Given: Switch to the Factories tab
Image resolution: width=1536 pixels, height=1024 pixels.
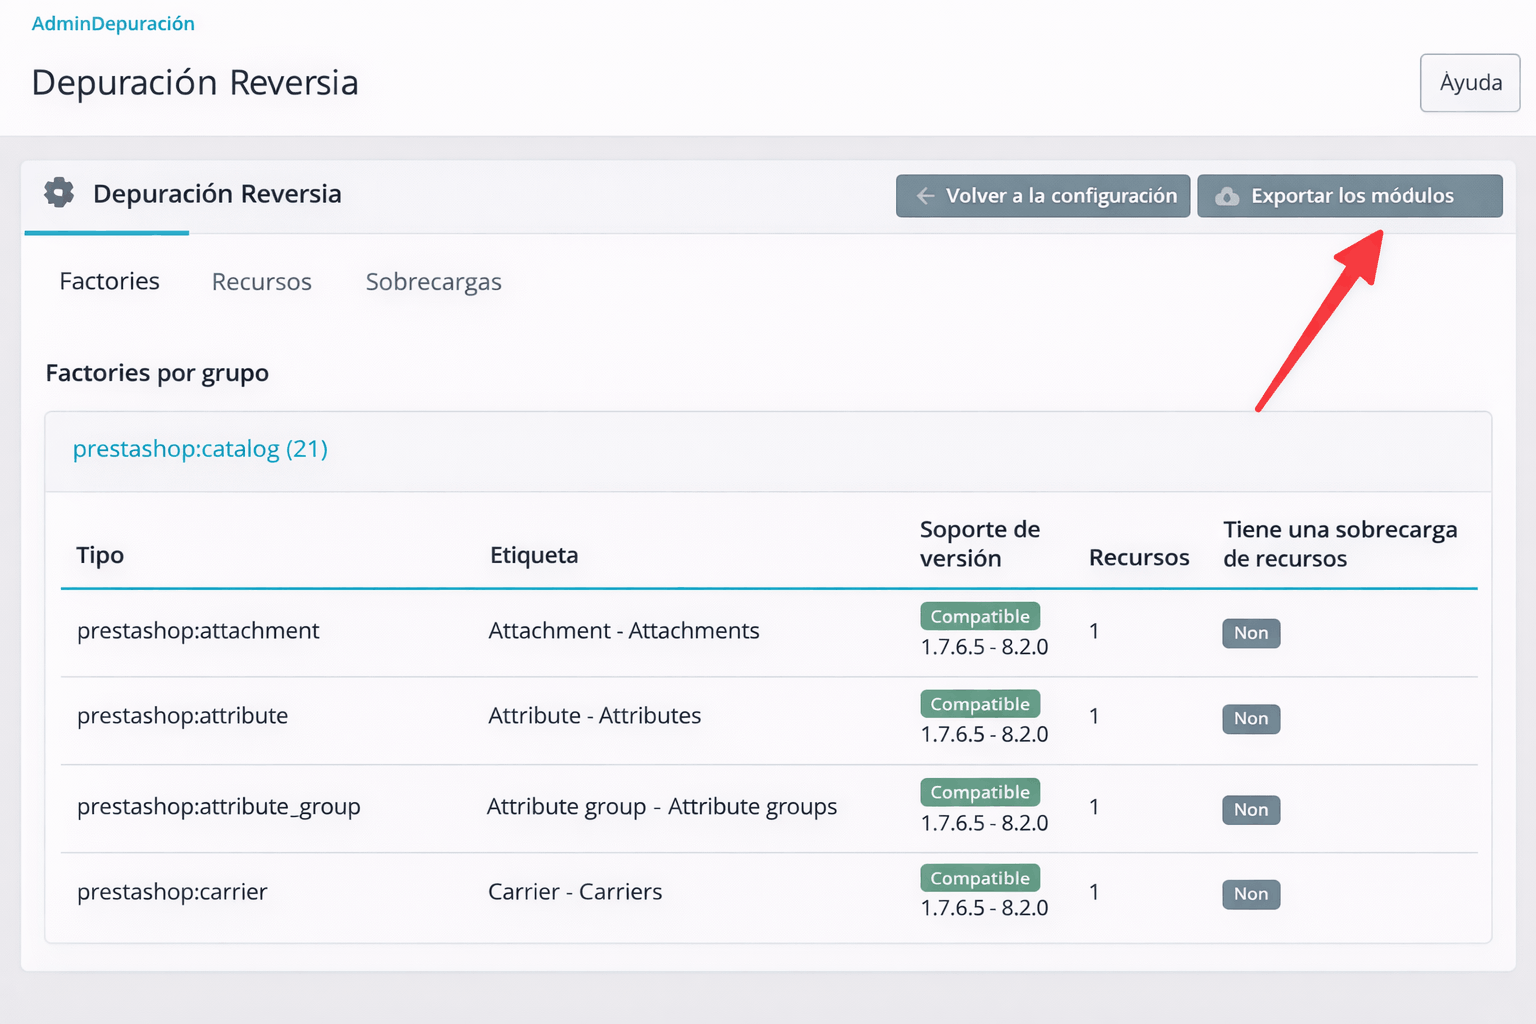Looking at the screenshot, I should [x=110, y=282].
